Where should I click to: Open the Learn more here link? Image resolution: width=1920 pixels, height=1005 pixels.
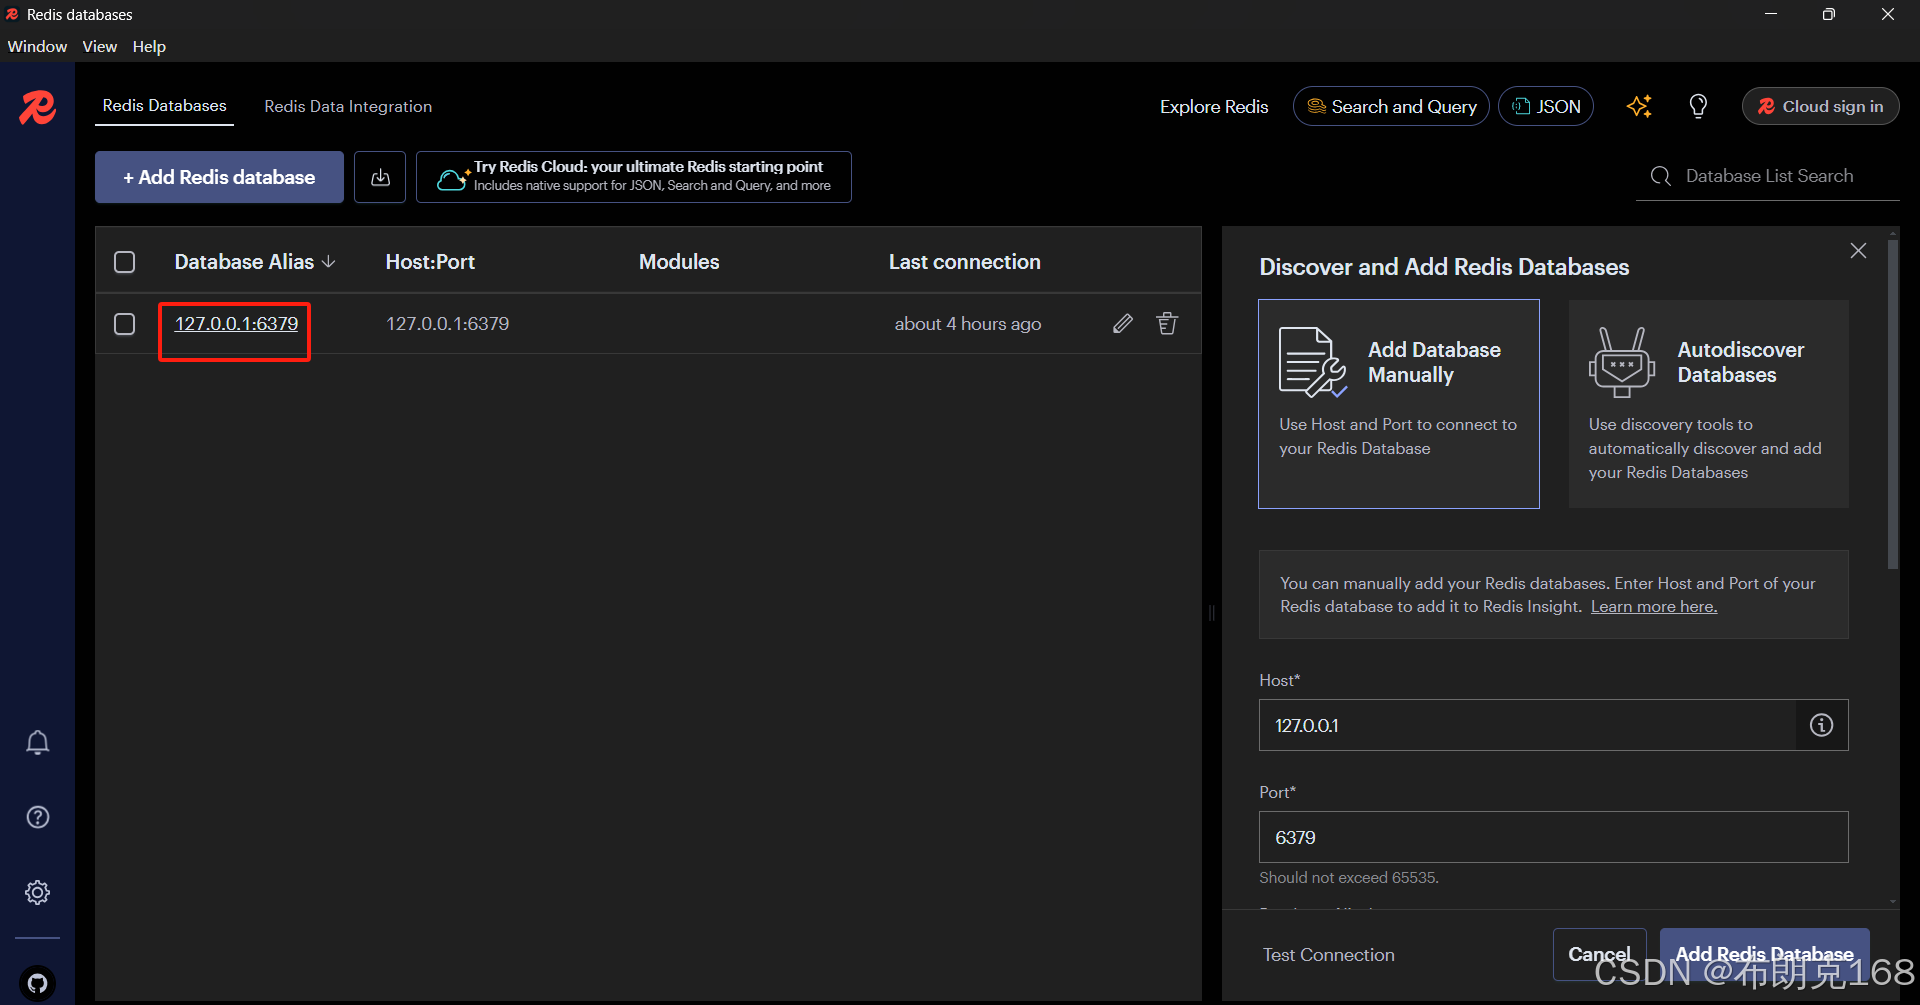[1654, 607]
